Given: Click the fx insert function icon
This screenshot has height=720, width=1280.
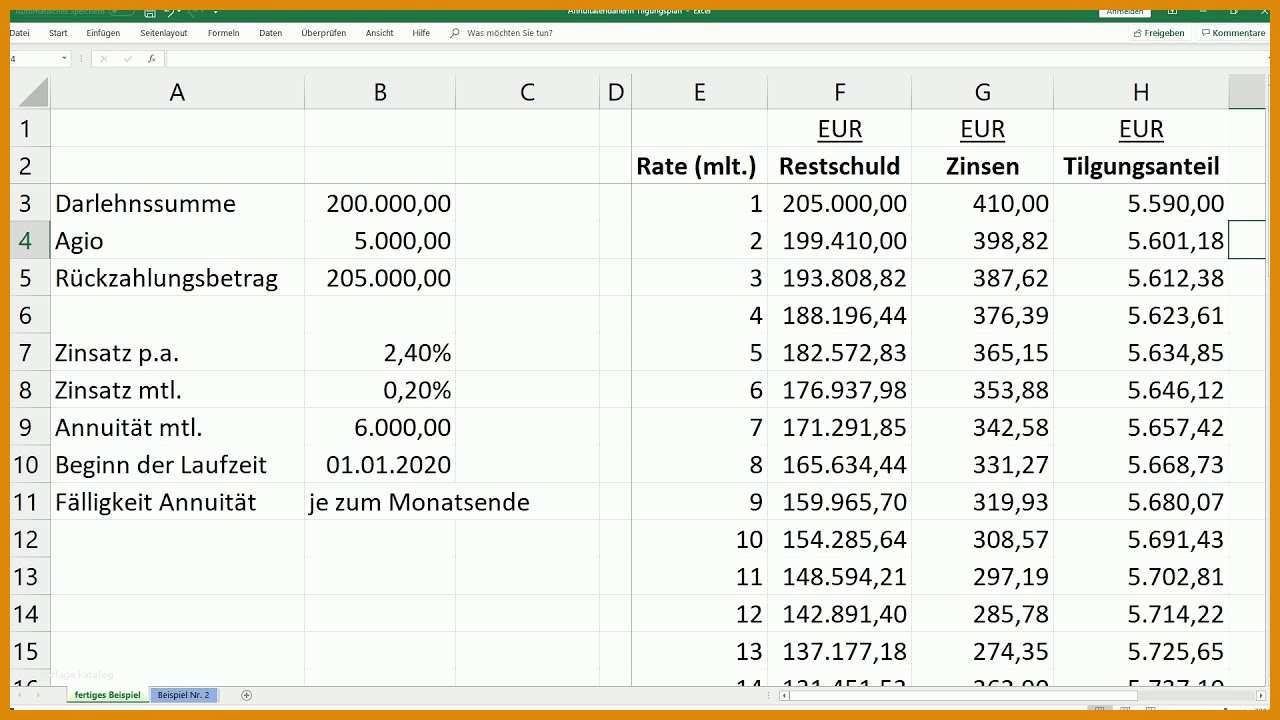Looking at the screenshot, I should tap(151, 59).
